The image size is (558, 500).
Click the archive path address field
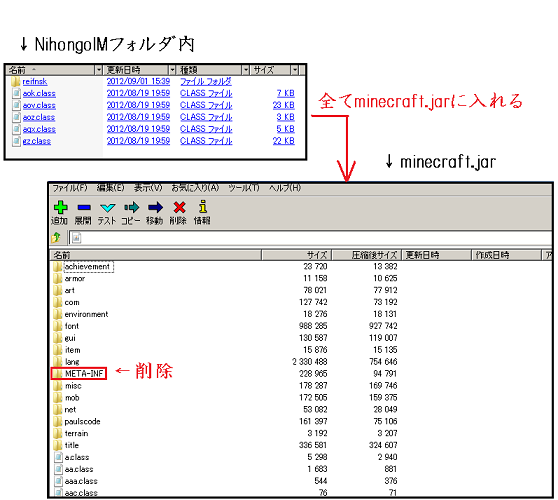coord(311,238)
